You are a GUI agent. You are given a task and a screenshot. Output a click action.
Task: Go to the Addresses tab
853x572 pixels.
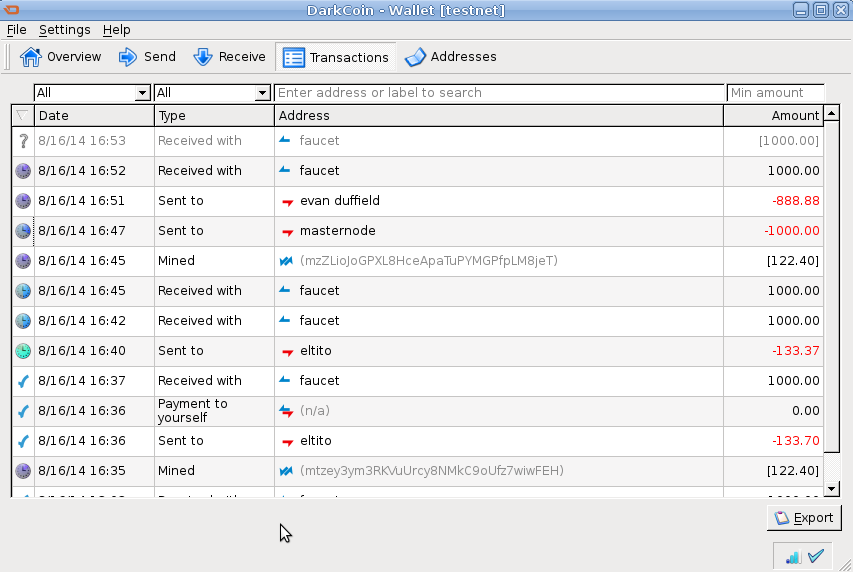point(450,57)
